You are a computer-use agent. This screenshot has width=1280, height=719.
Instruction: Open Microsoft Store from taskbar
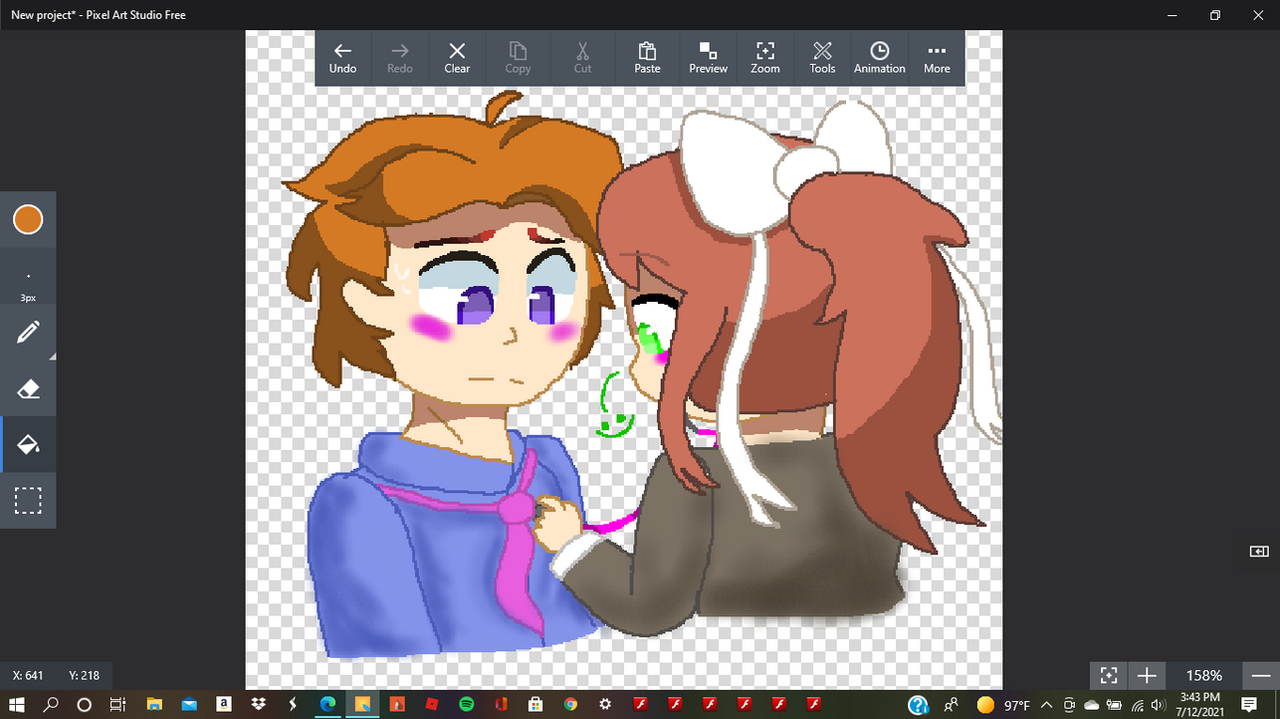[536, 705]
